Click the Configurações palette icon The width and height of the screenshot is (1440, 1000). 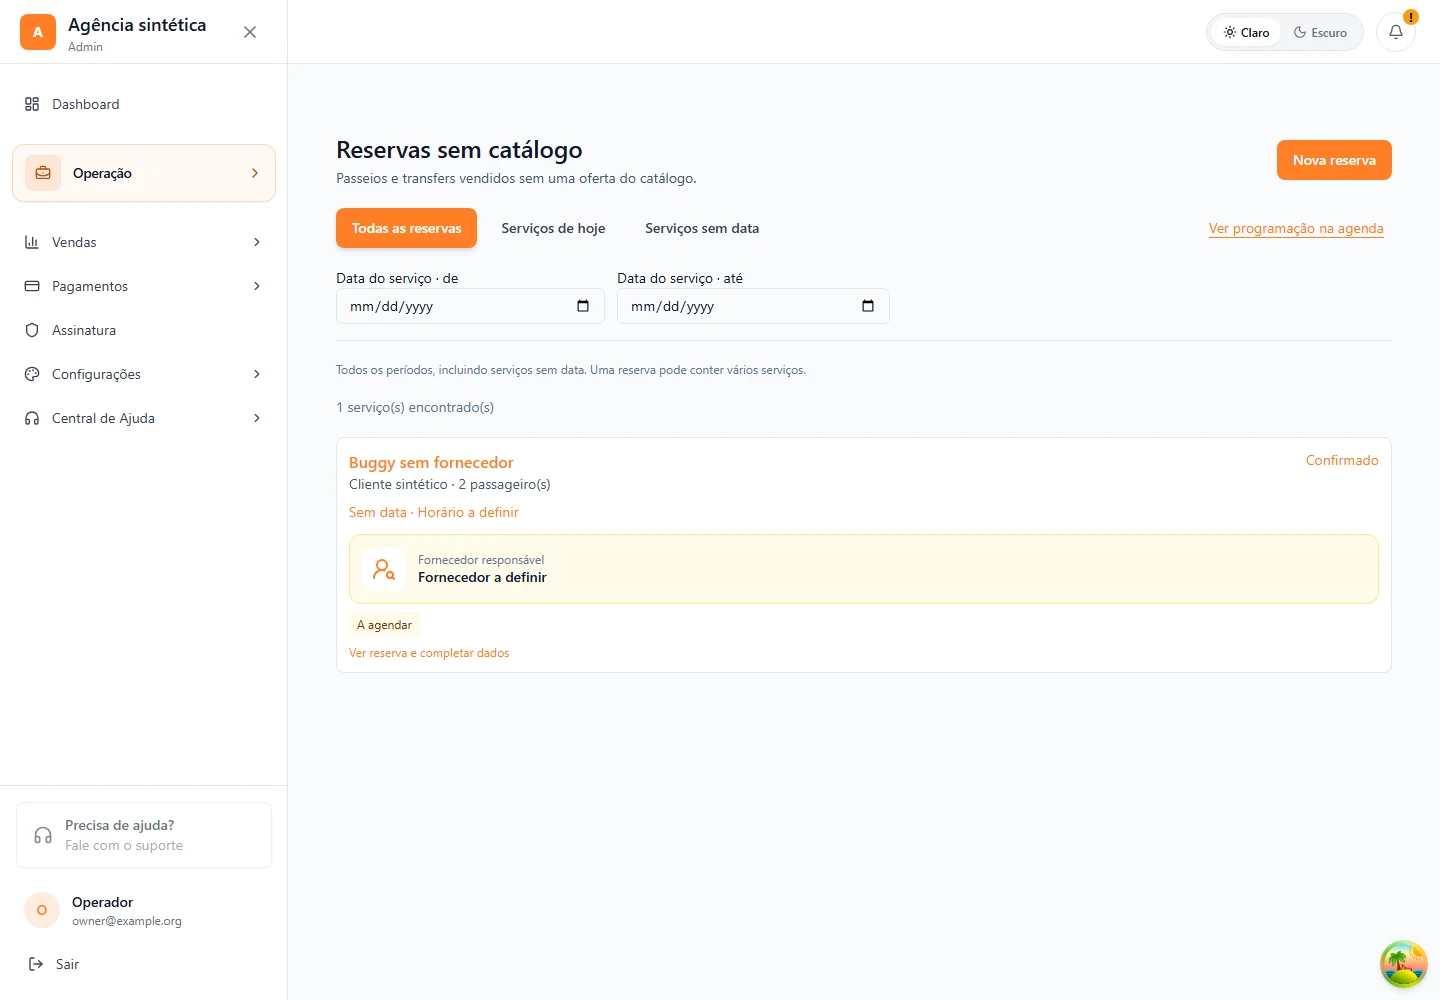click(32, 374)
